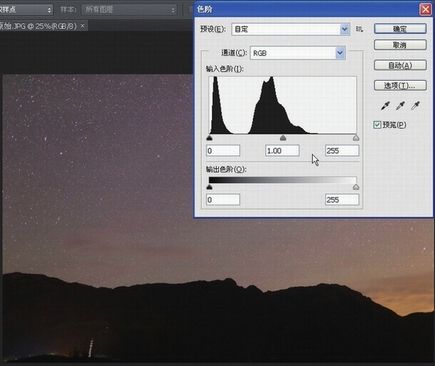The image size is (435, 366).
Task: Open the 预设 preset dropdown
Action: click(x=291, y=29)
